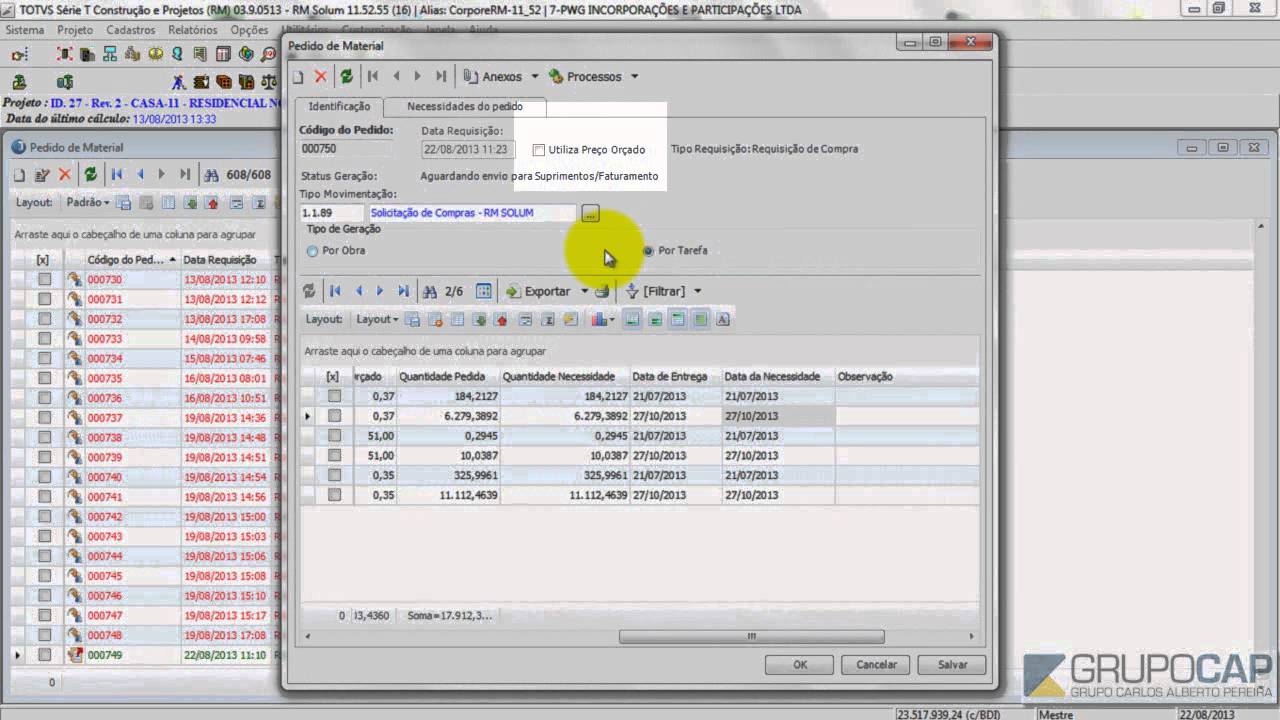Click the sigma totals icon in dialog layout bar

(x=547, y=320)
